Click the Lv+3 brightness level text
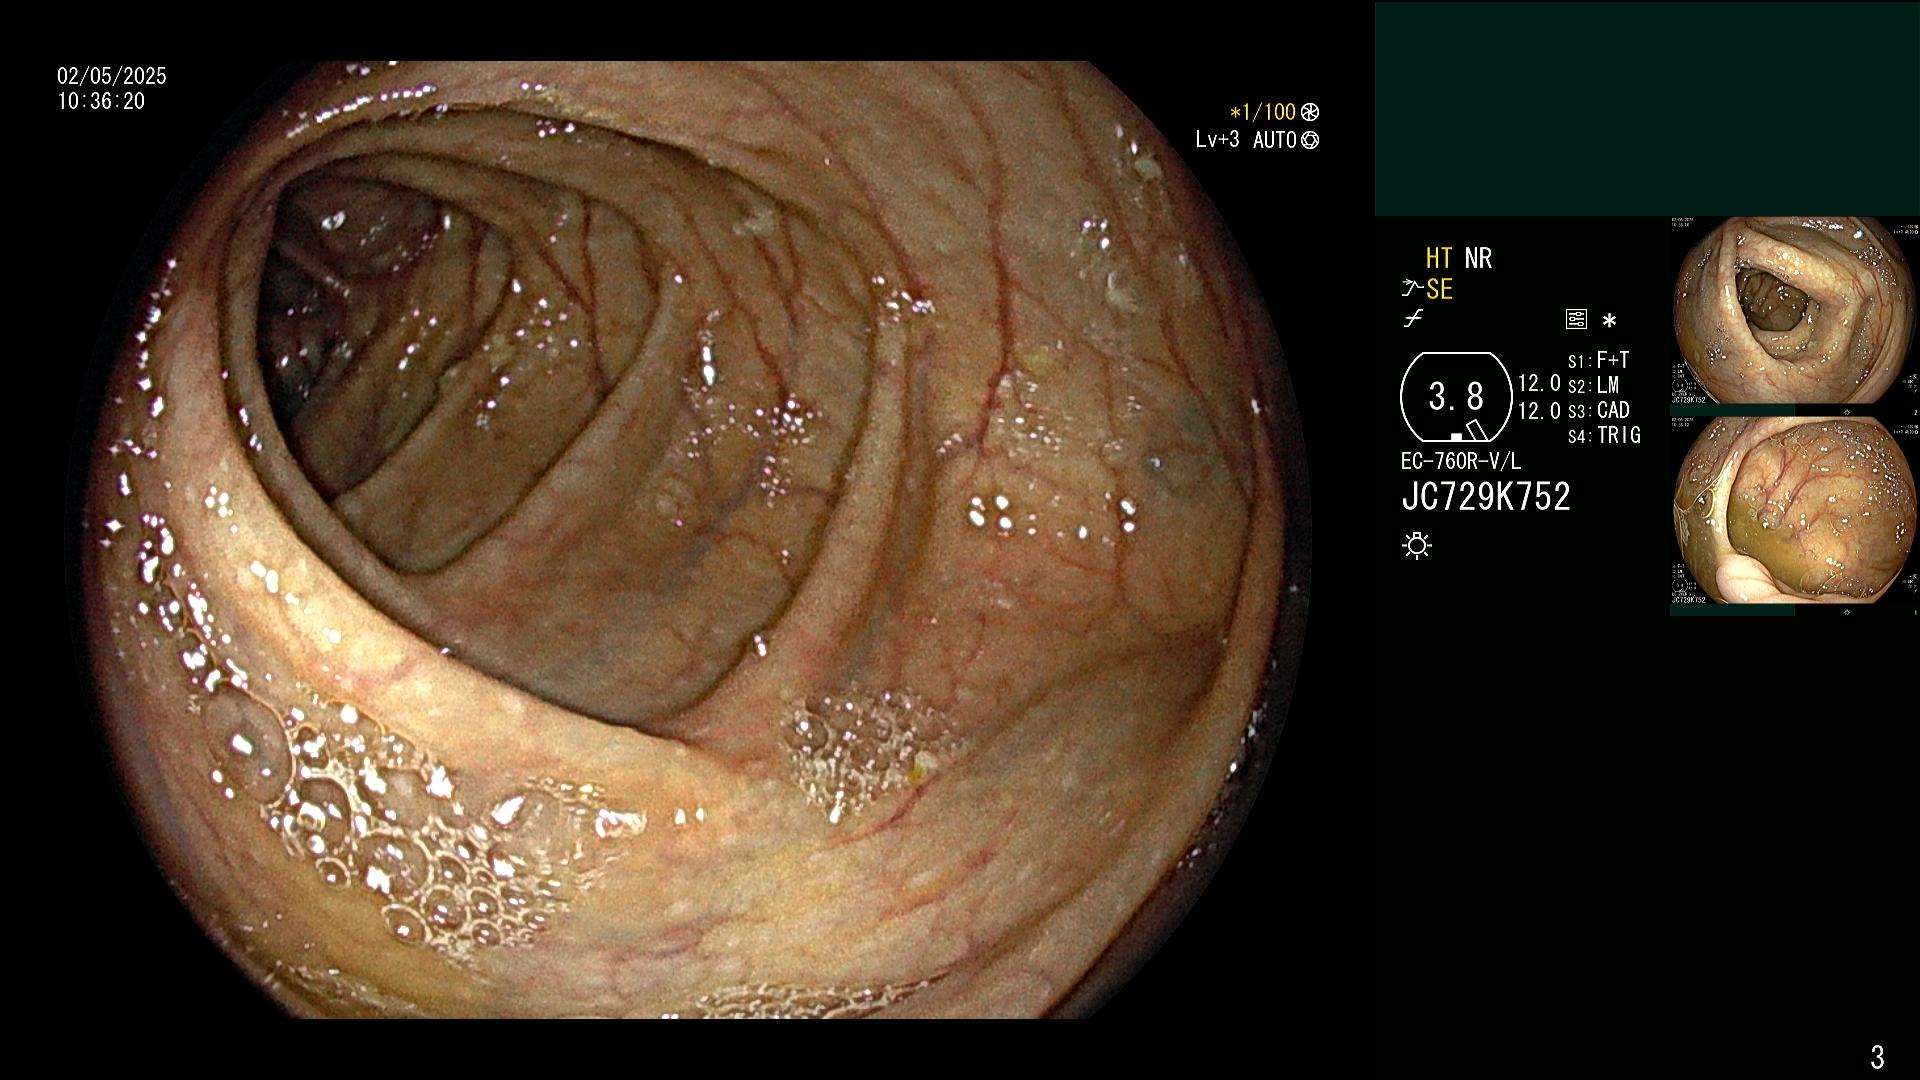 [x=1217, y=140]
